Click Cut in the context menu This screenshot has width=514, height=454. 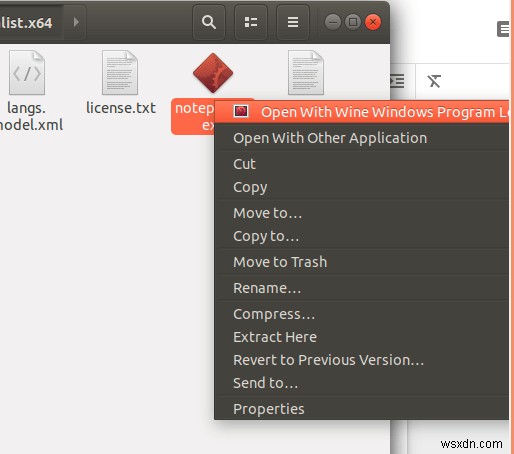click(362, 164)
